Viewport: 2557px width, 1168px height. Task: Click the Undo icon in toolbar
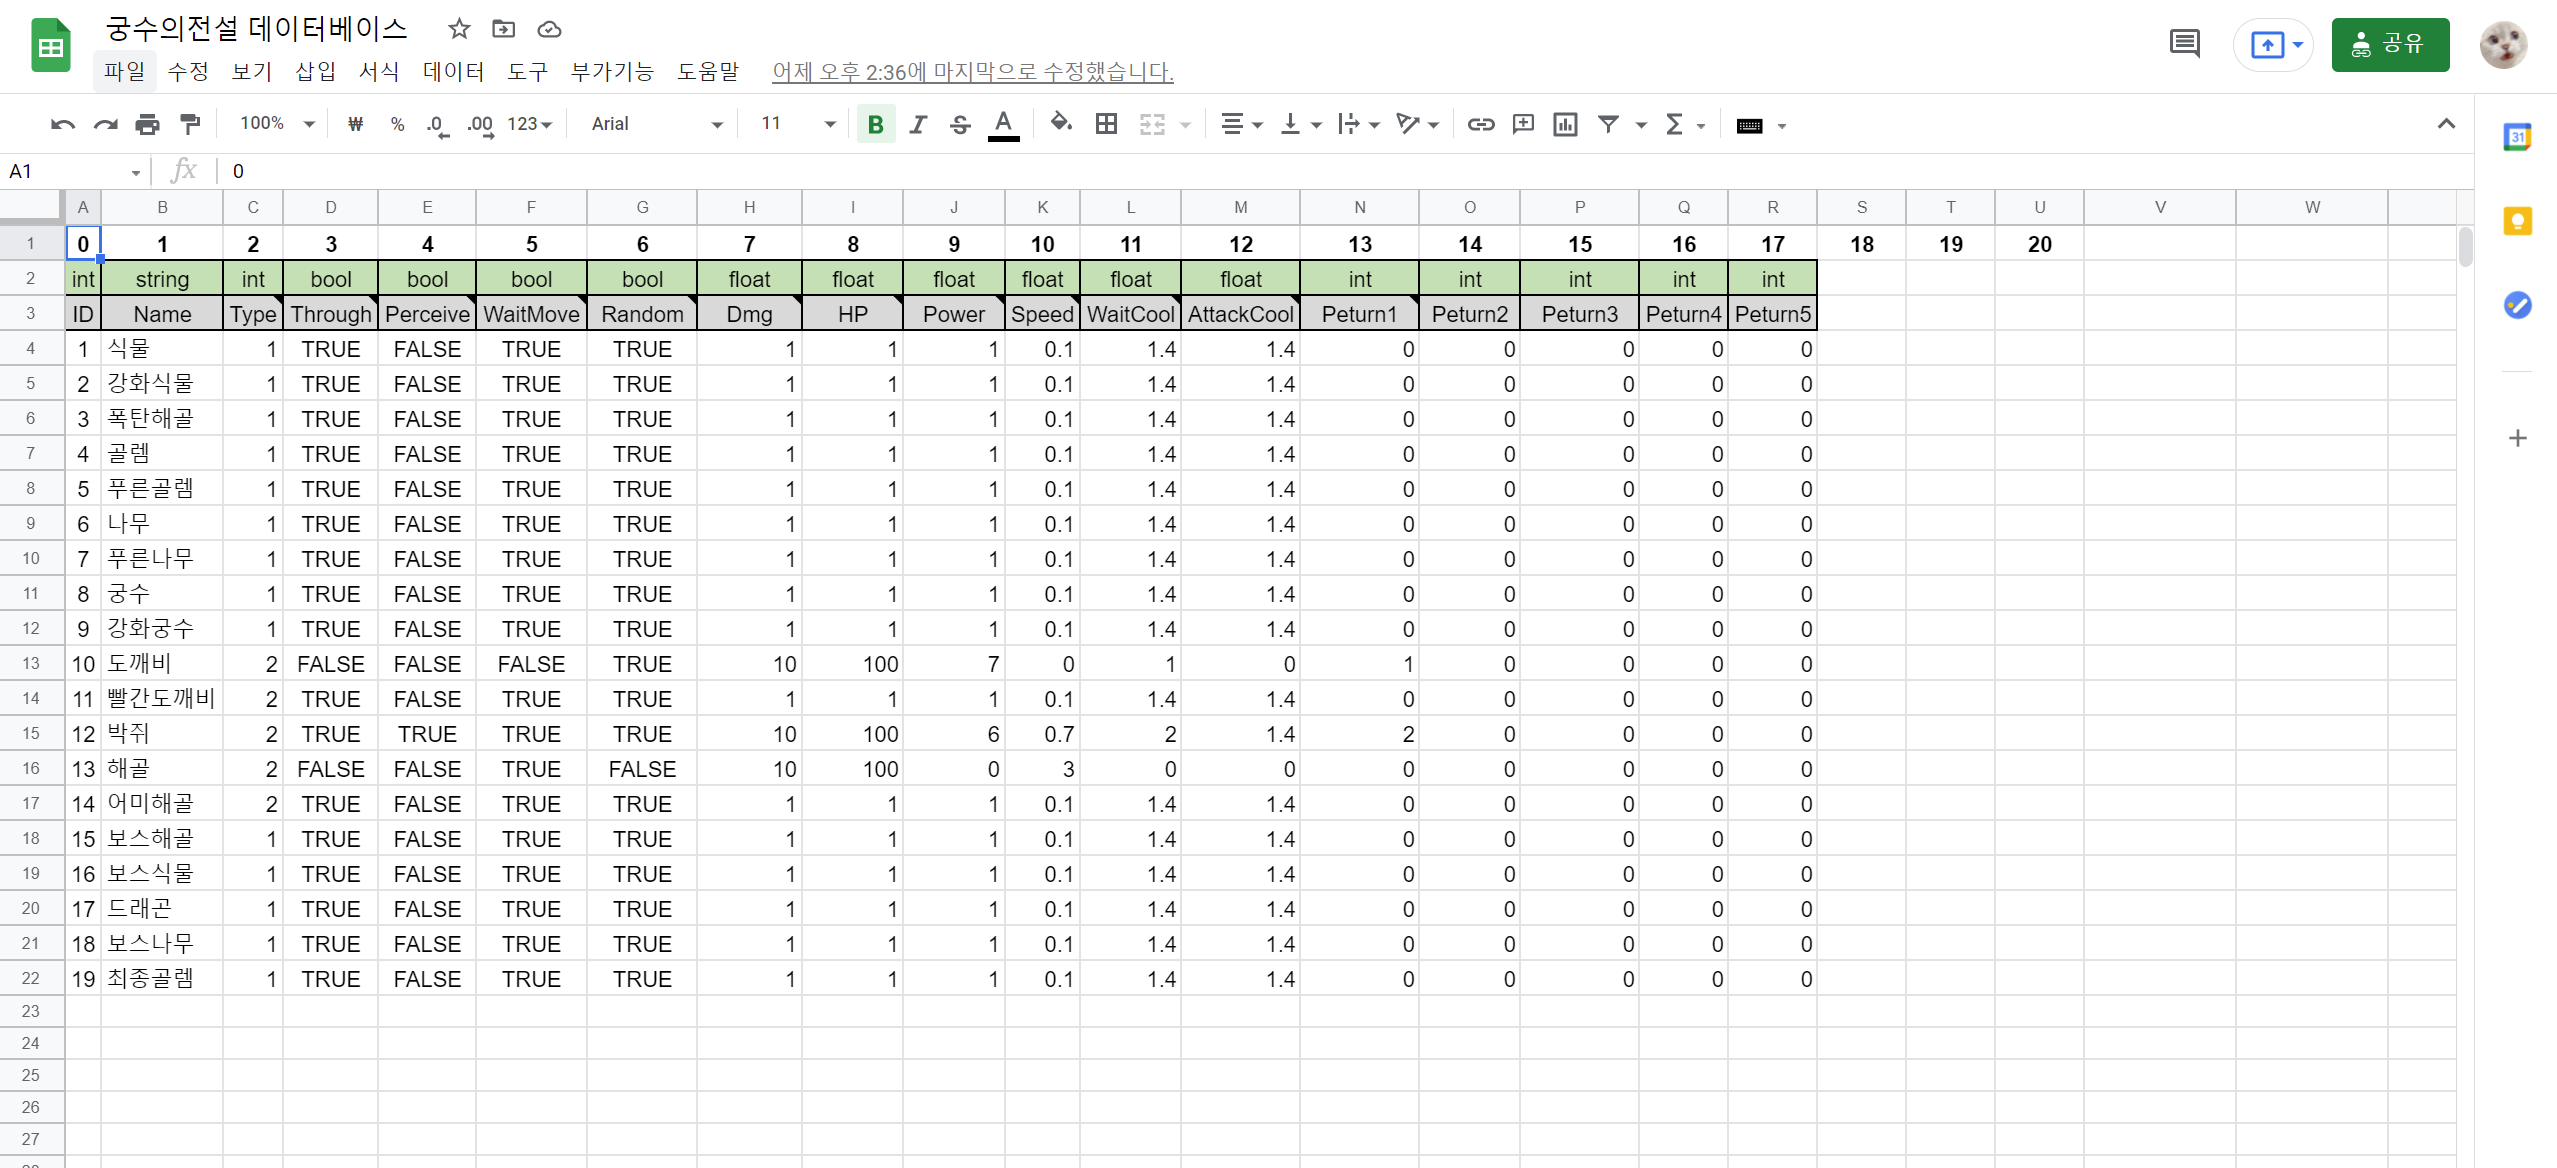click(x=62, y=124)
